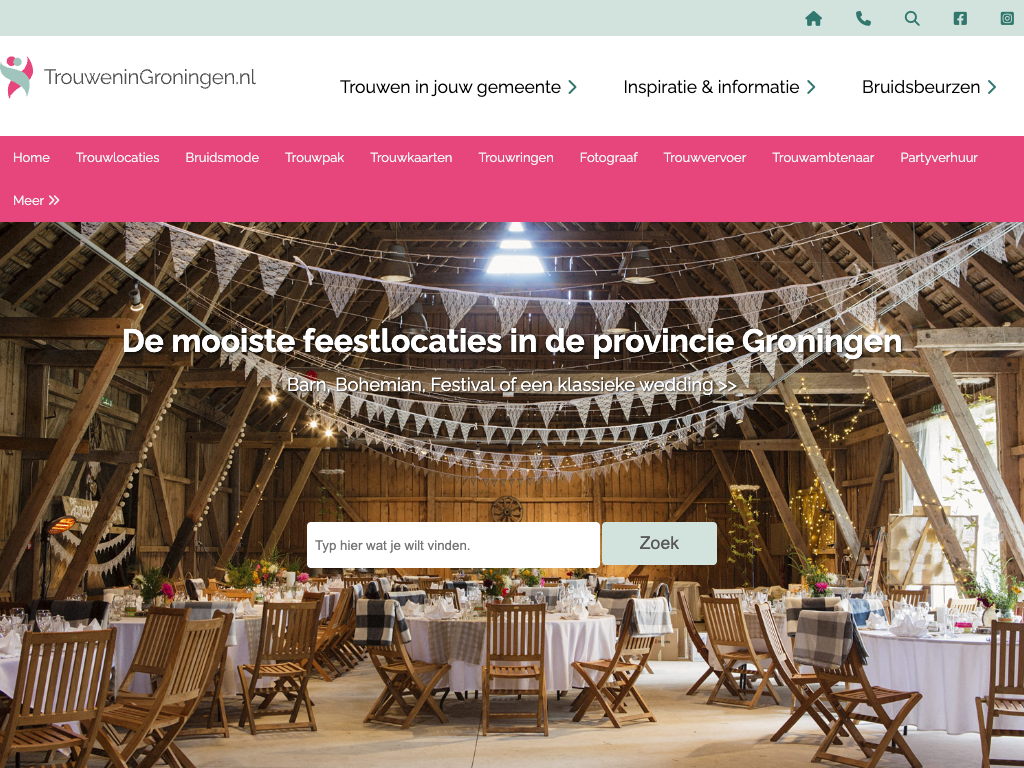
Task: Expand Trouwen in jouw gemeente menu
Action: [x=458, y=87]
